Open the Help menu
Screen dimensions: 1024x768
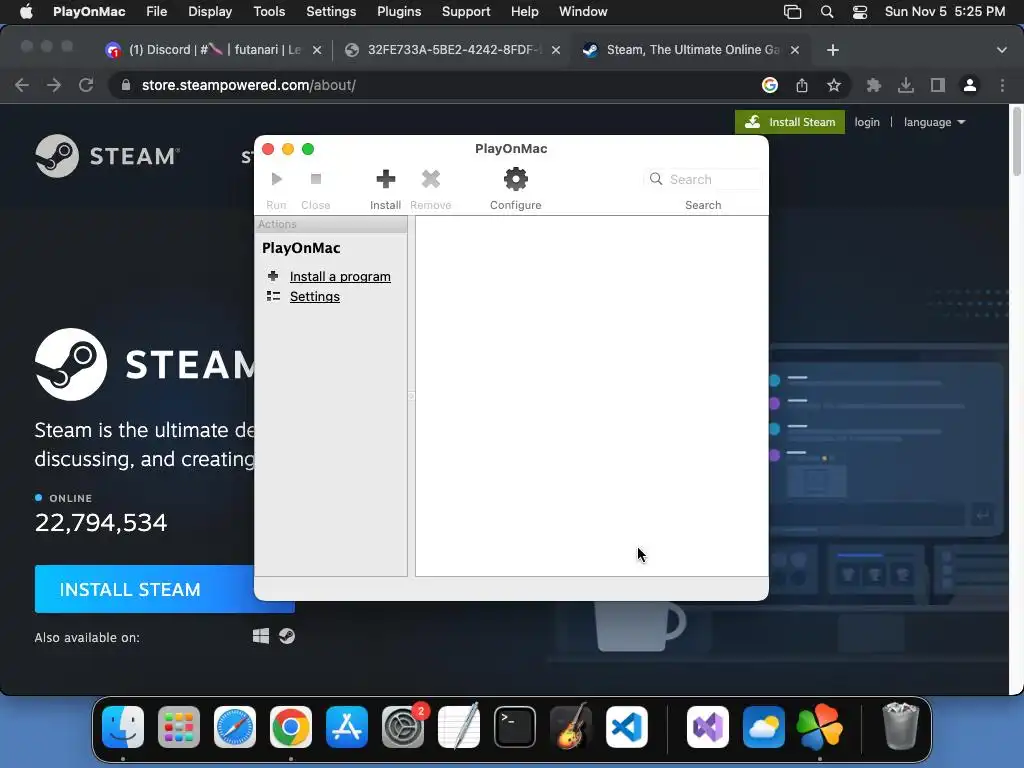coord(524,12)
